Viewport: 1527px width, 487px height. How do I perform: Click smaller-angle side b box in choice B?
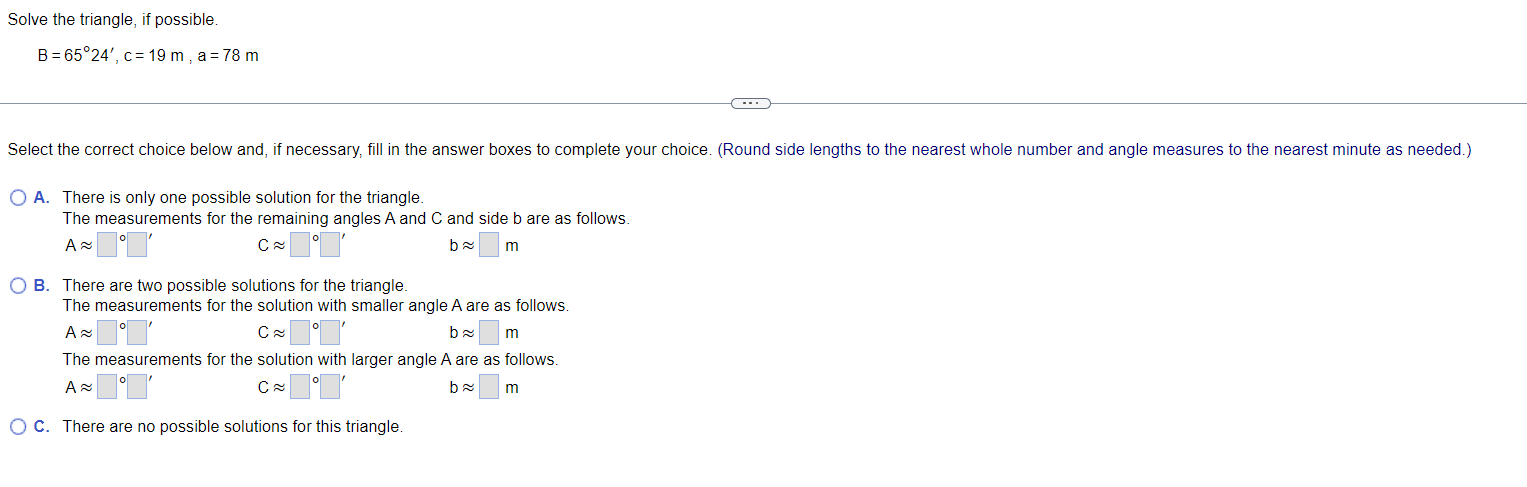click(x=489, y=332)
